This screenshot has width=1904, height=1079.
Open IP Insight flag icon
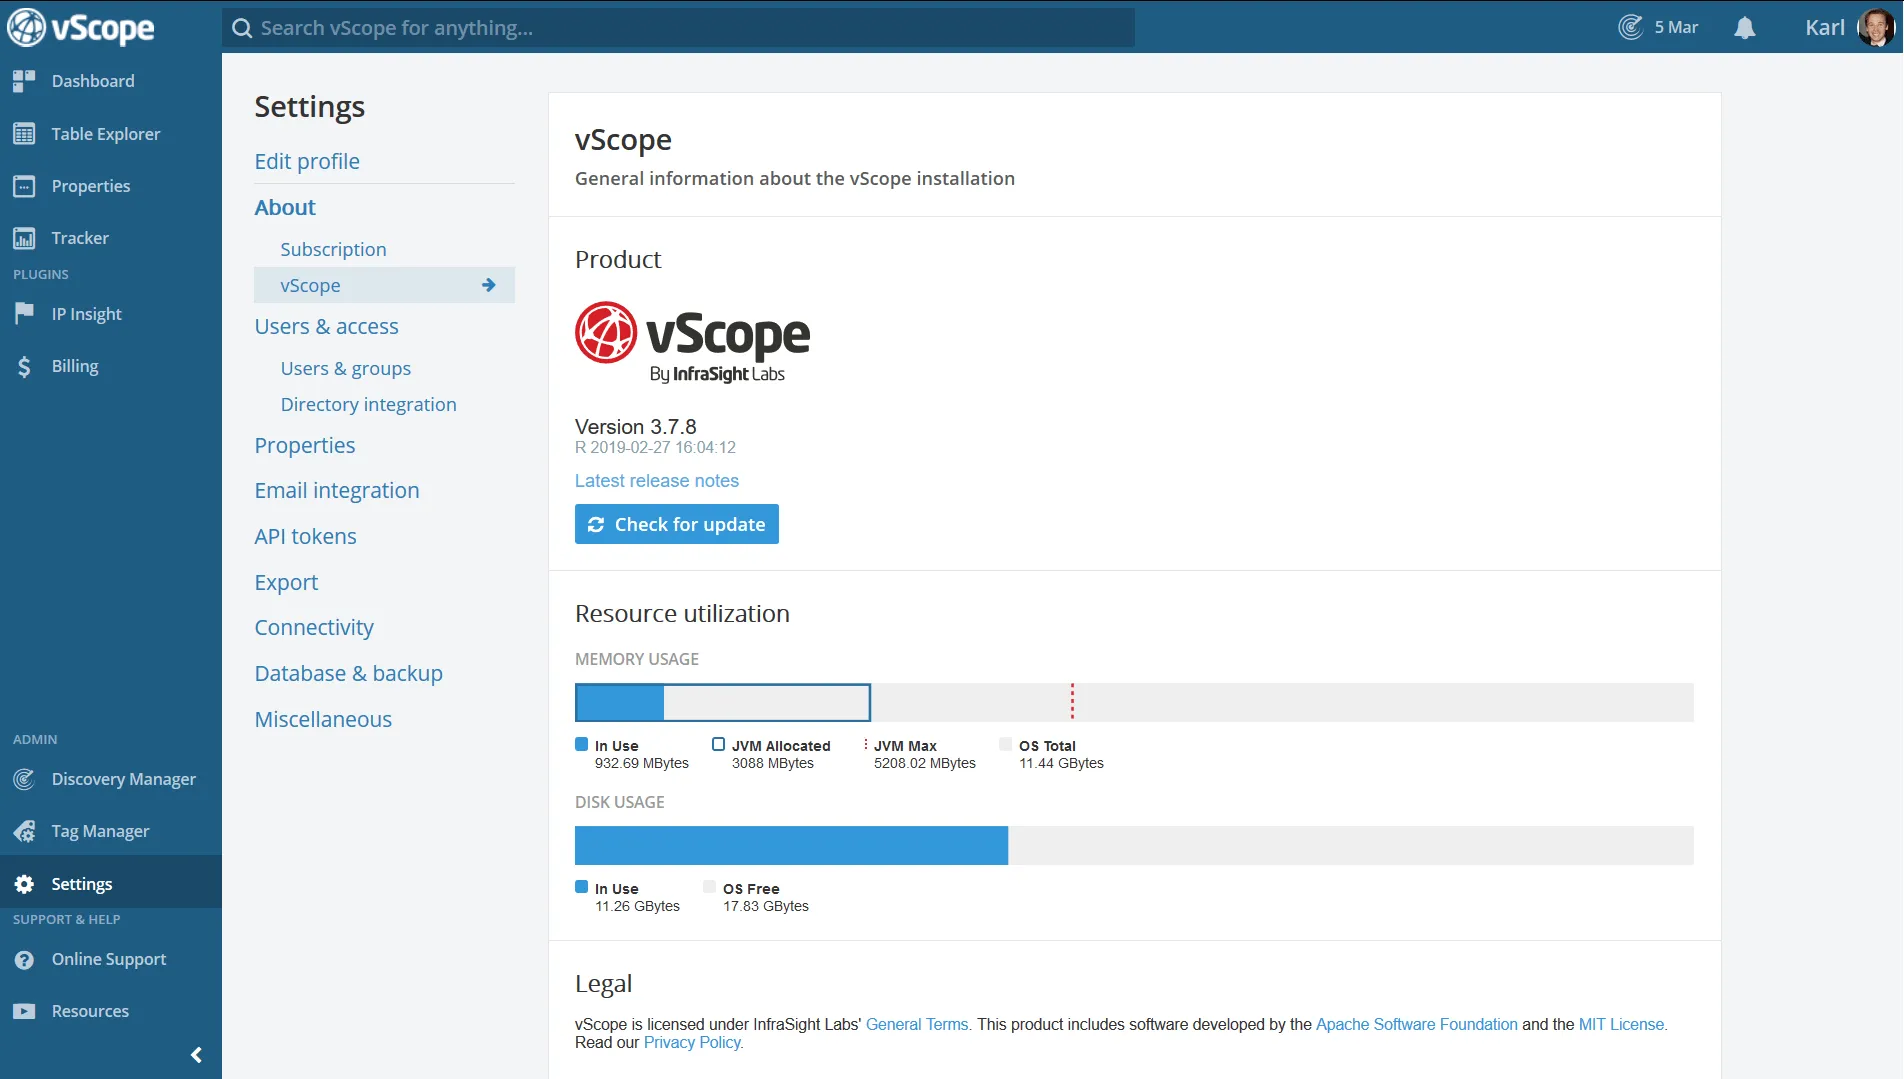click(24, 314)
